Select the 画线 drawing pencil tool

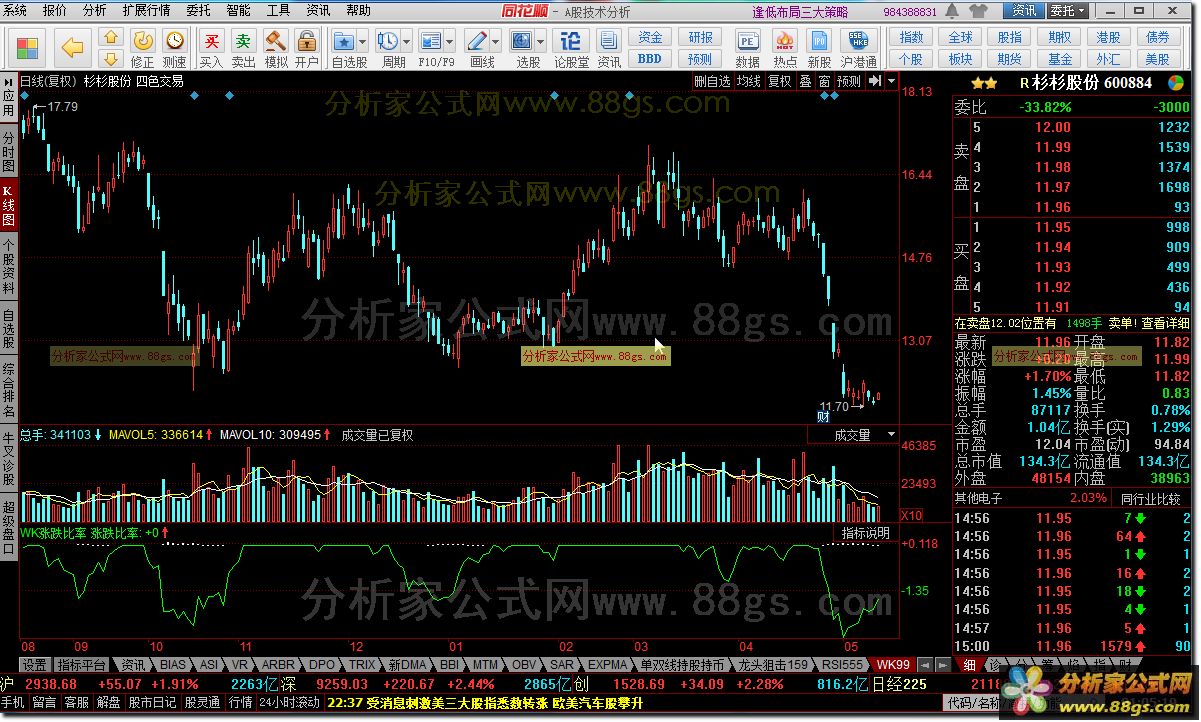(x=477, y=40)
